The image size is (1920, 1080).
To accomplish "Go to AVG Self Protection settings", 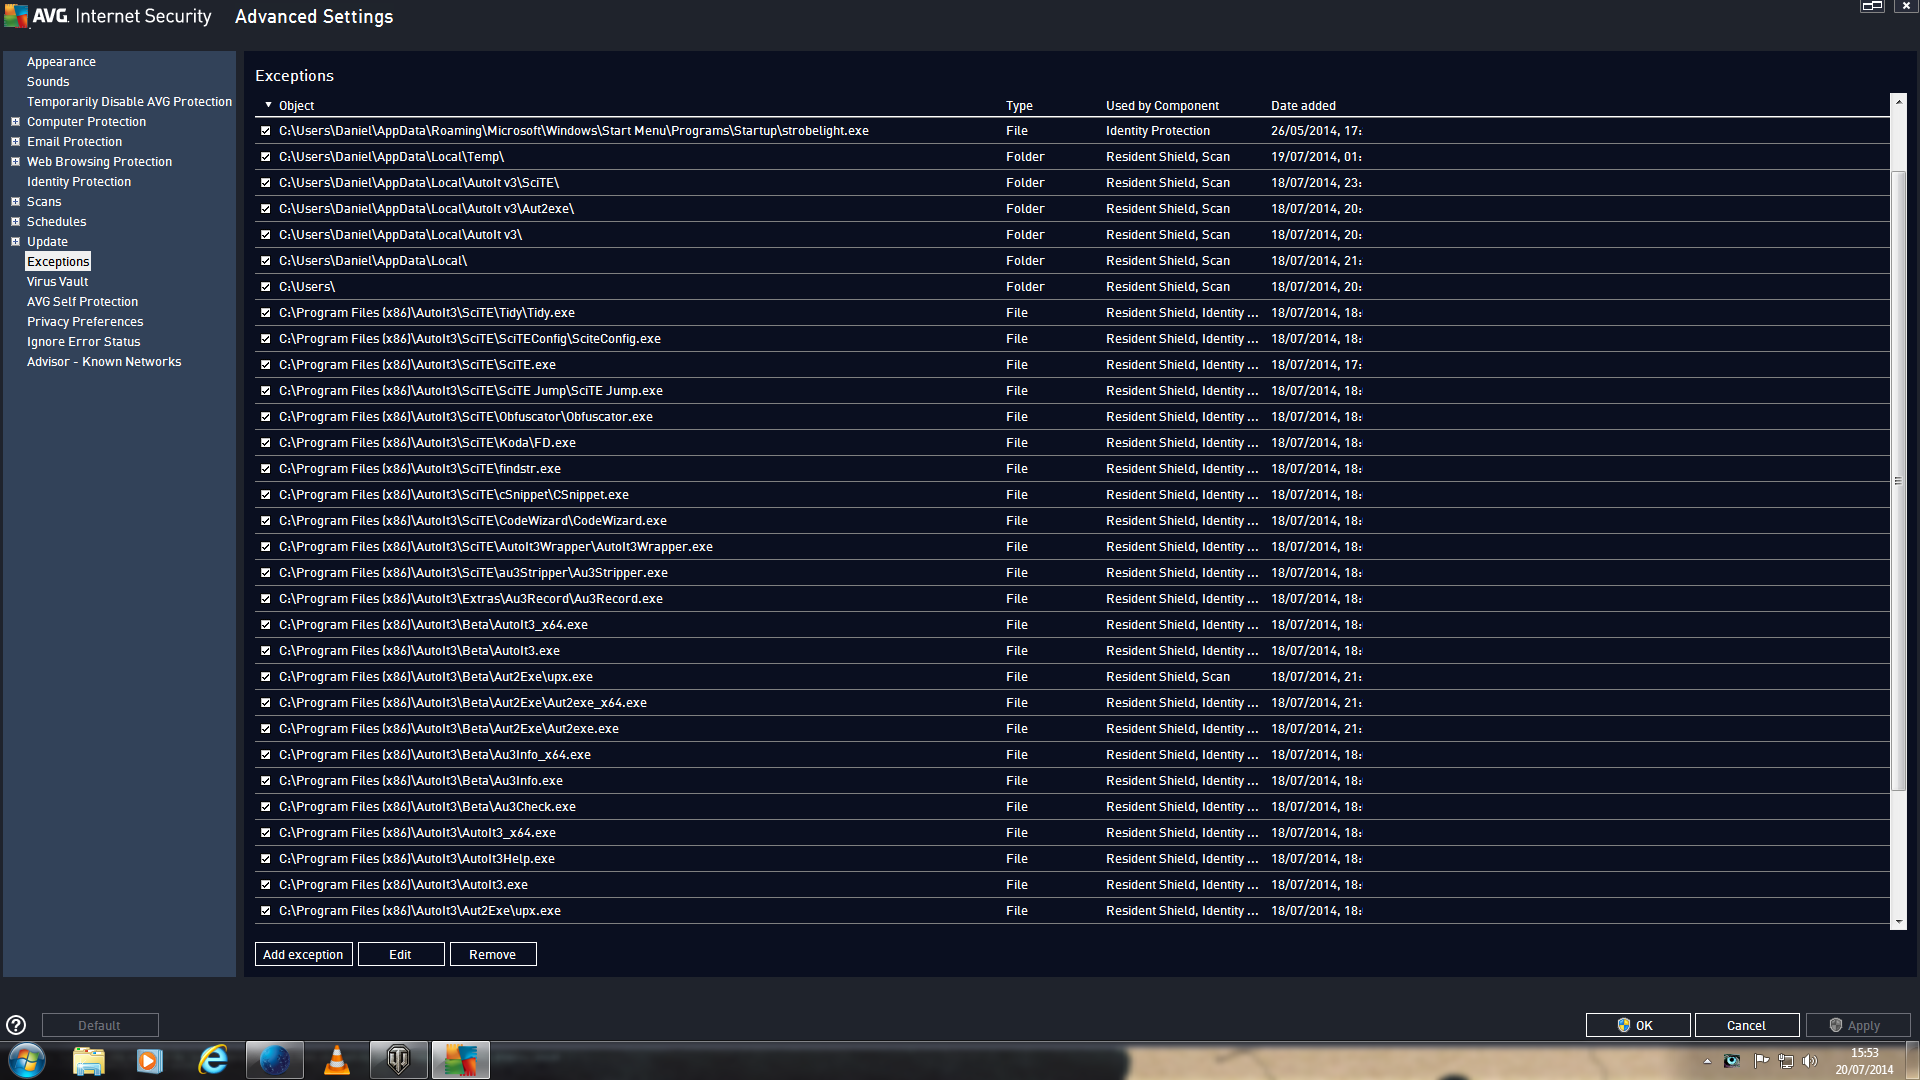I will [82, 302].
